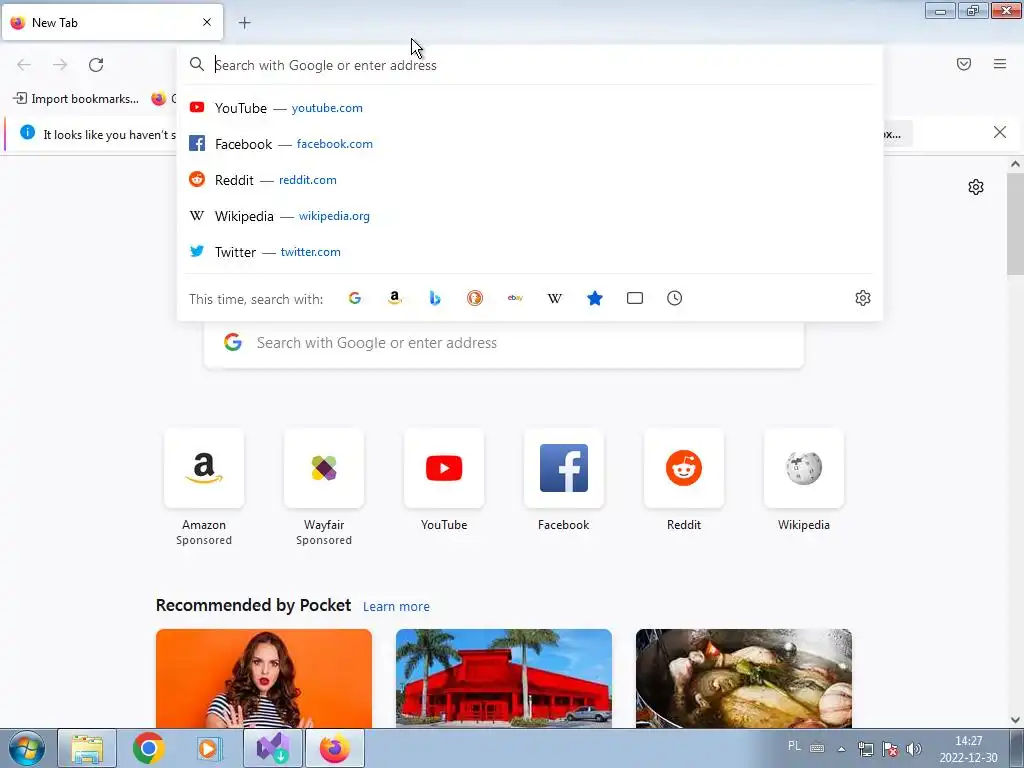The width and height of the screenshot is (1024, 768).
Task: Search bookmarks using the star icon
Action: (595, 298)
